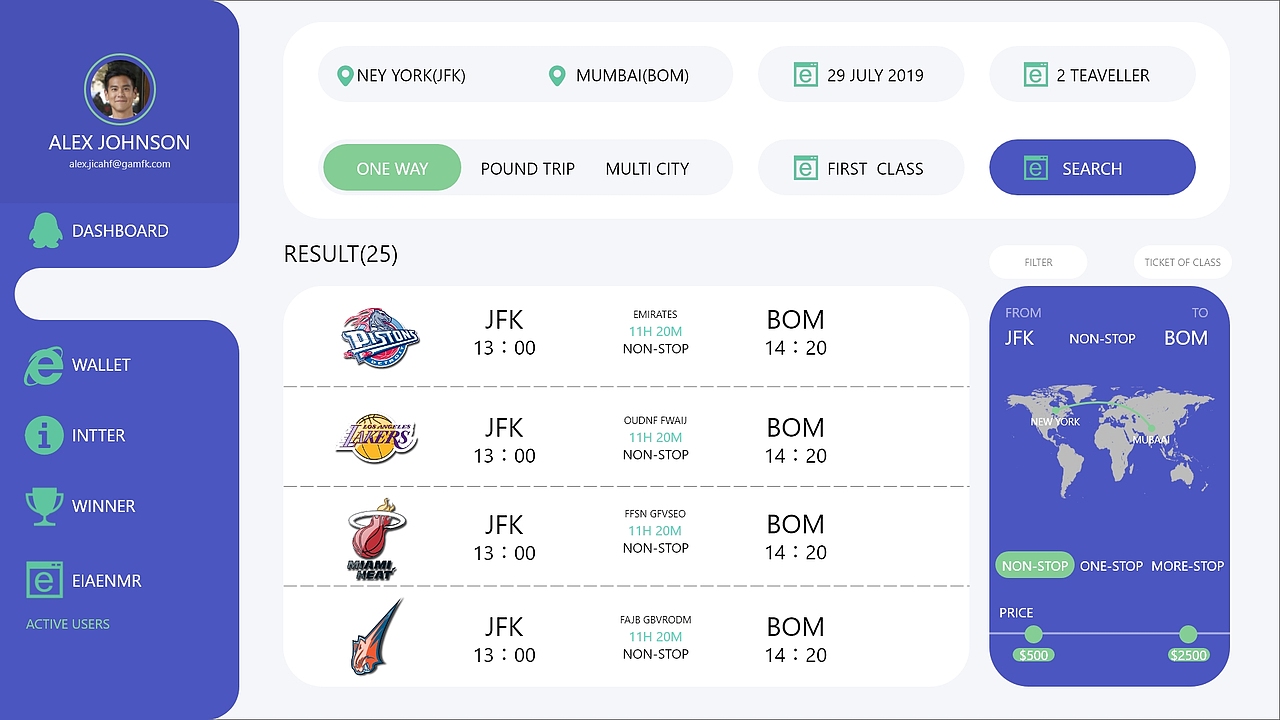Switch to the FILTER tab
Image resolution: width=1280 pixels, height=720 pixels.
(1038, 262)
